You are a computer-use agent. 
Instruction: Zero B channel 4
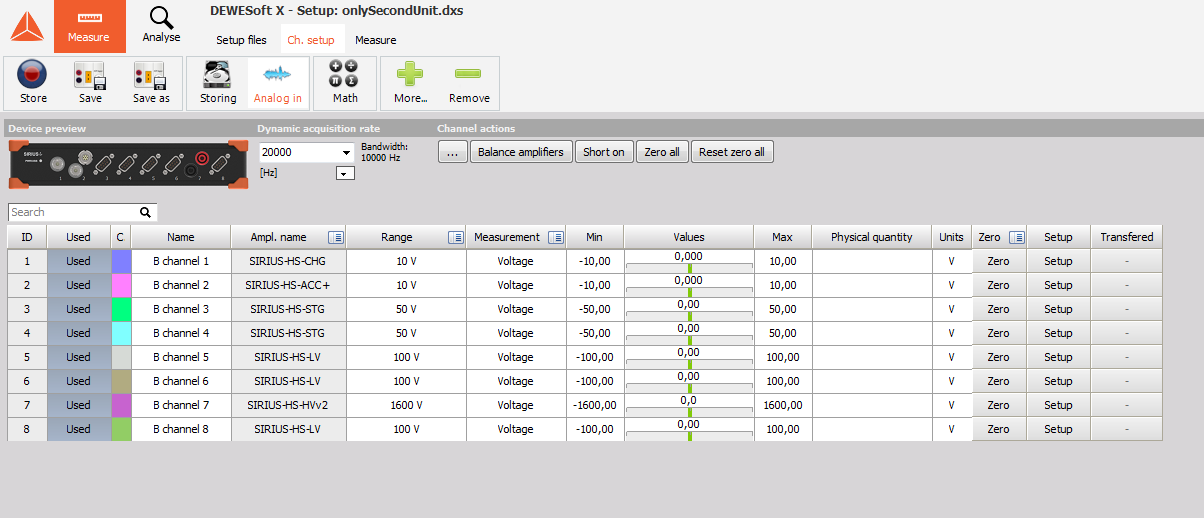click(x=998, y=333)
